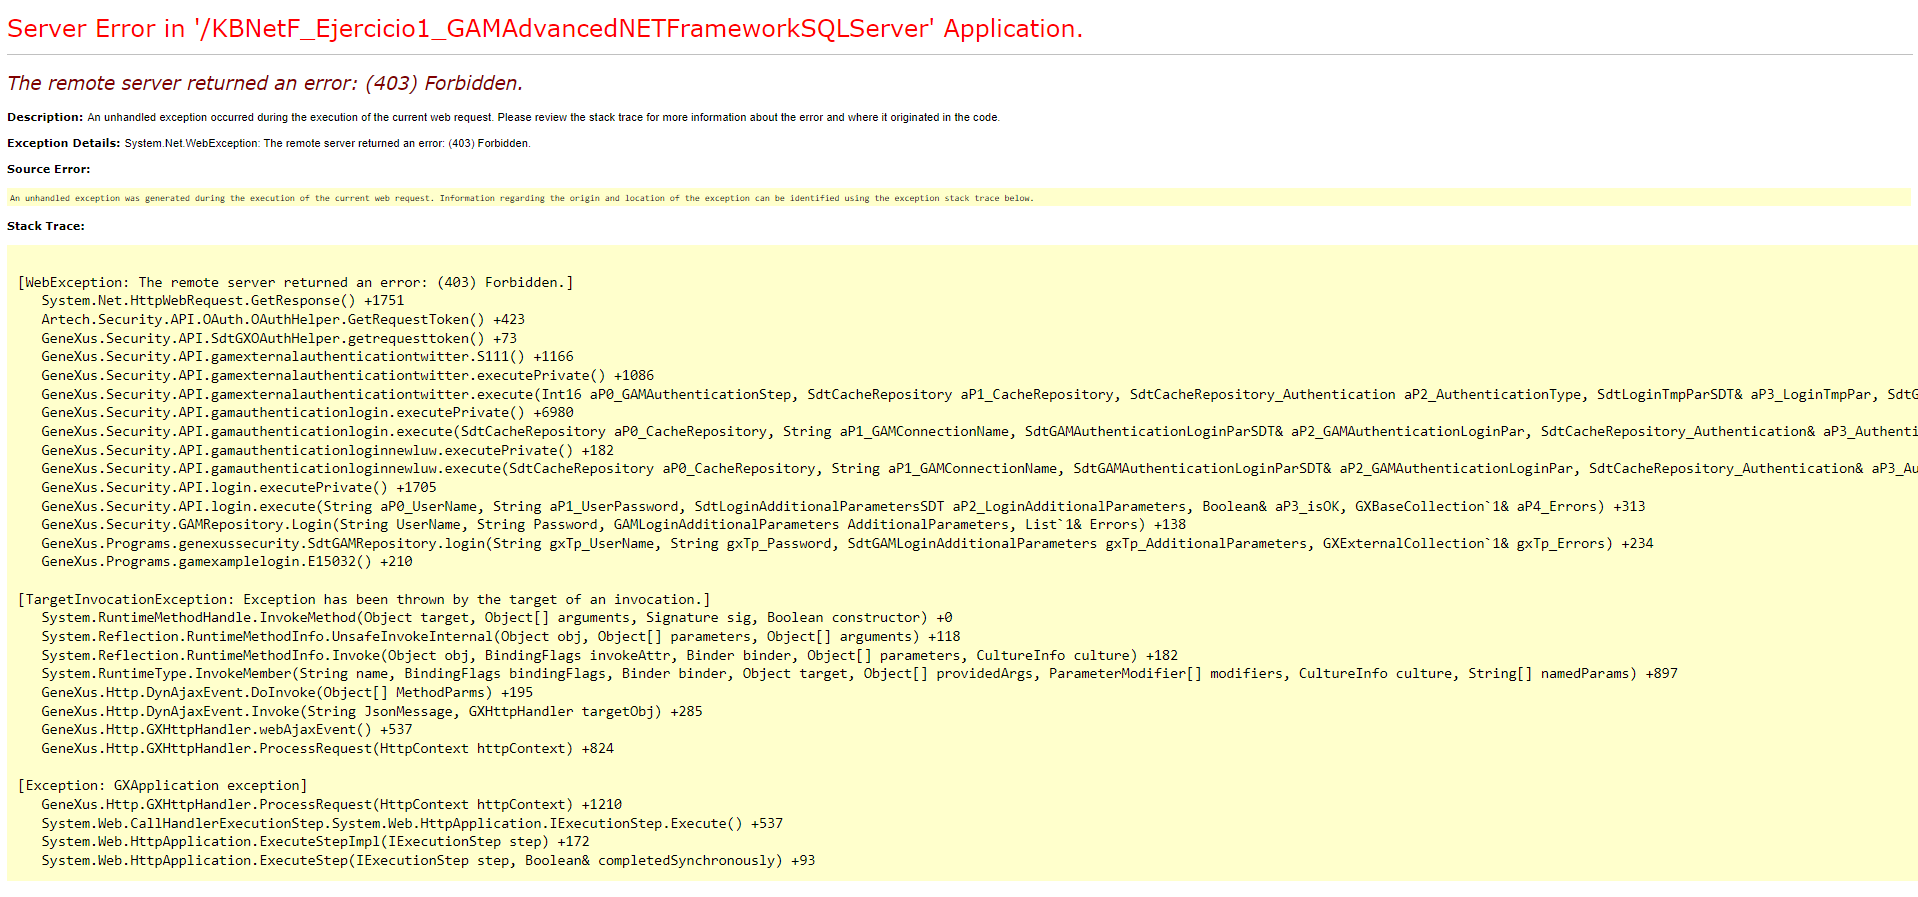Screen dimensions: 1918x897
Task: Click 'GXHttpHandler.webAjaxEvent() +537' line
Action: pos(227,729)
